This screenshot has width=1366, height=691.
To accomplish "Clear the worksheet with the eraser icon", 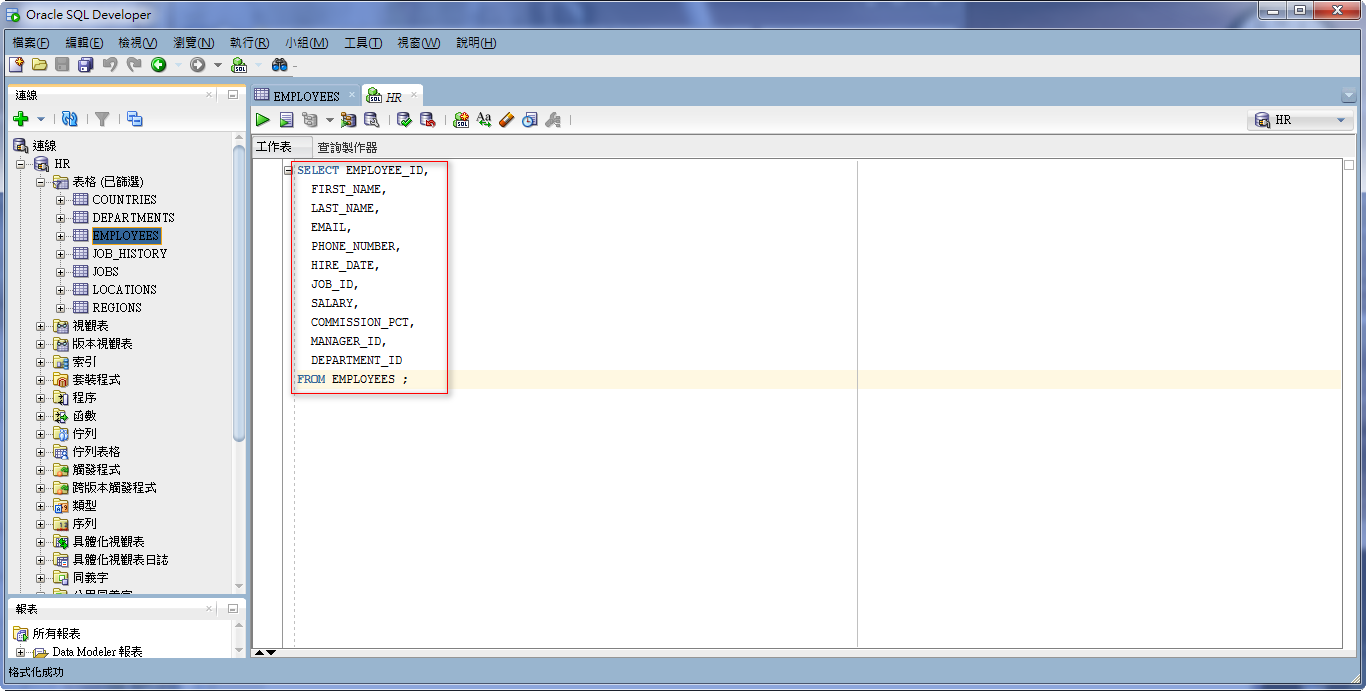I will (x=506, y=119).
